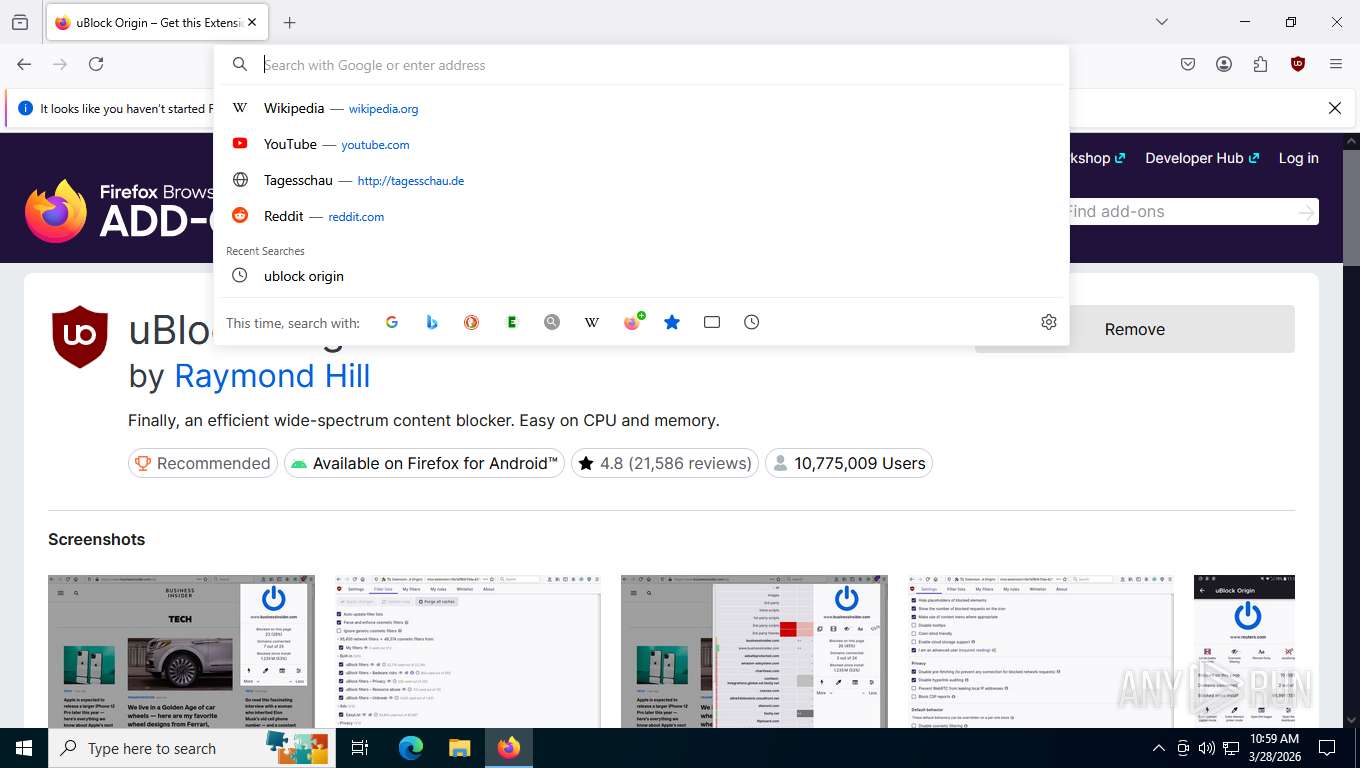
Task: Select Tagesschau suggestion
Action: pos(641,180)
